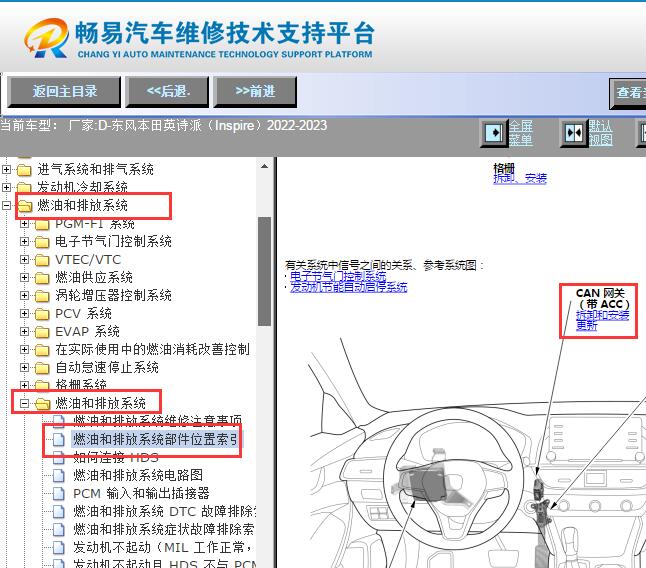Expand the 在实际使用中的燃油消耗改善控制 node
The image size is (646, 568).
pyautogui.click(x=25, y=349)
